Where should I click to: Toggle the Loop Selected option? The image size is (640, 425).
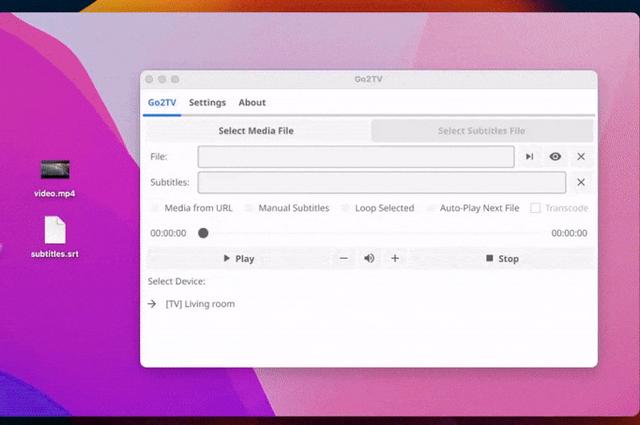click(x=345, y=208)
